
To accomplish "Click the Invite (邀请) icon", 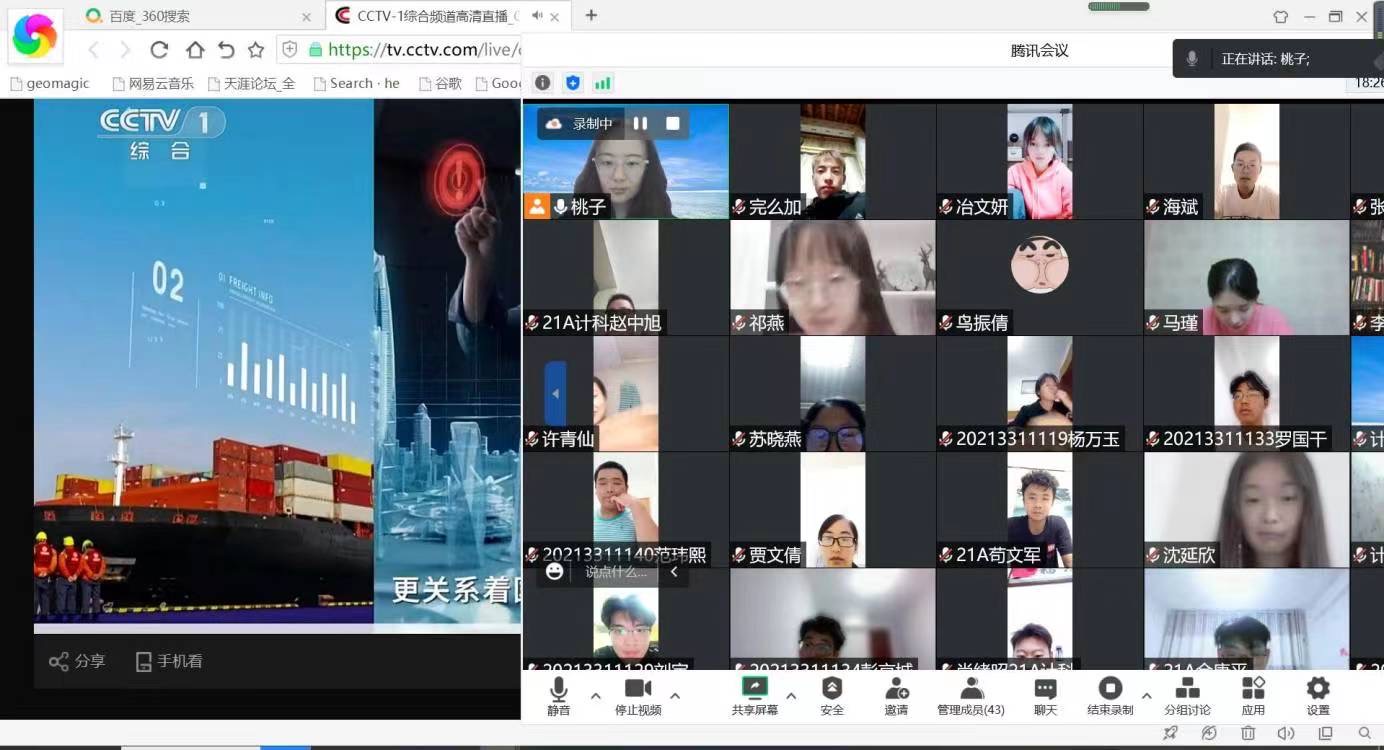I will (x=896, y=695).
